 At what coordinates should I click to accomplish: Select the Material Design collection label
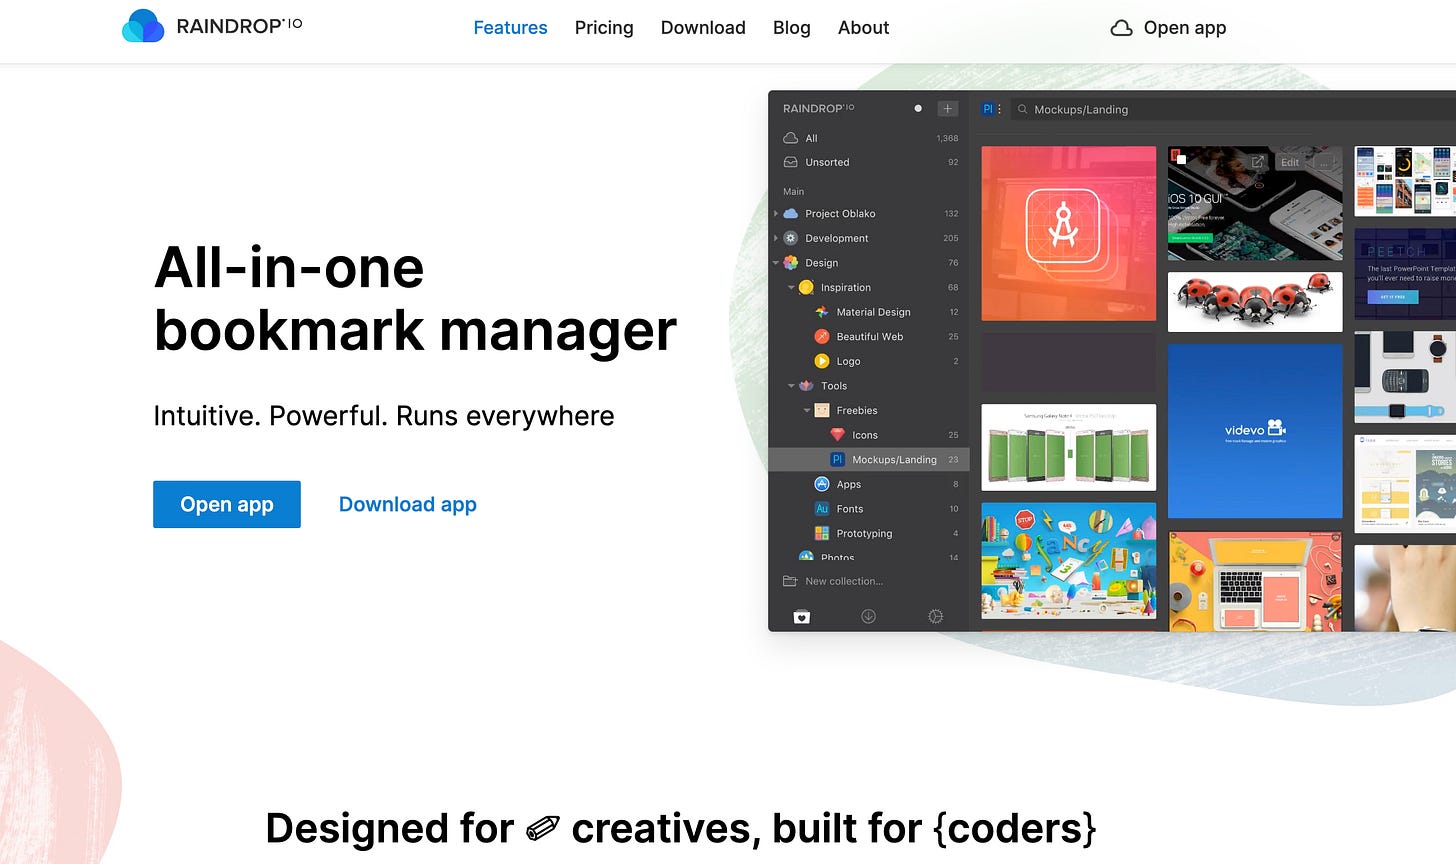[873, 312]
